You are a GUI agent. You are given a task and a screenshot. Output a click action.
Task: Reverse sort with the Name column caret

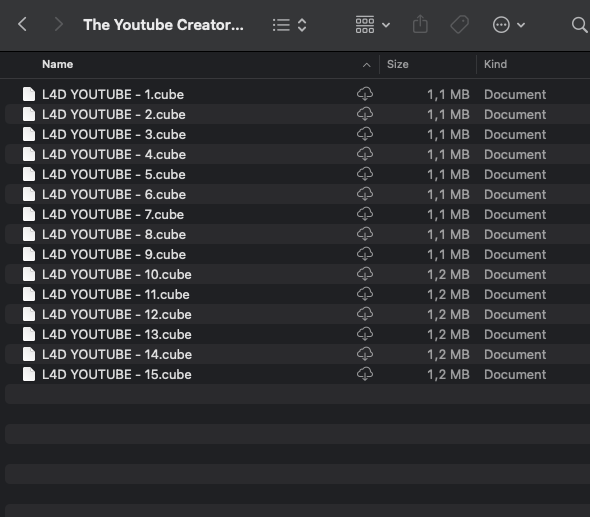point(366,65)
